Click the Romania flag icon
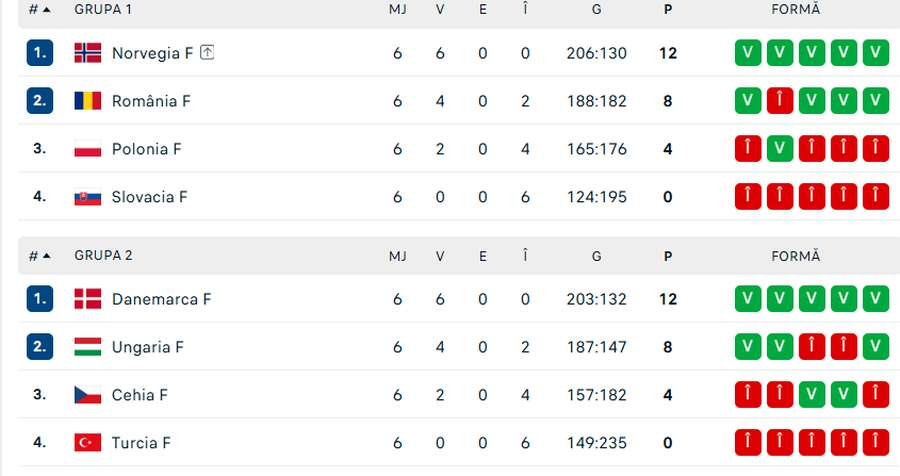The width and height of the screenshot is (900, 476). click(x=88, y=101)
